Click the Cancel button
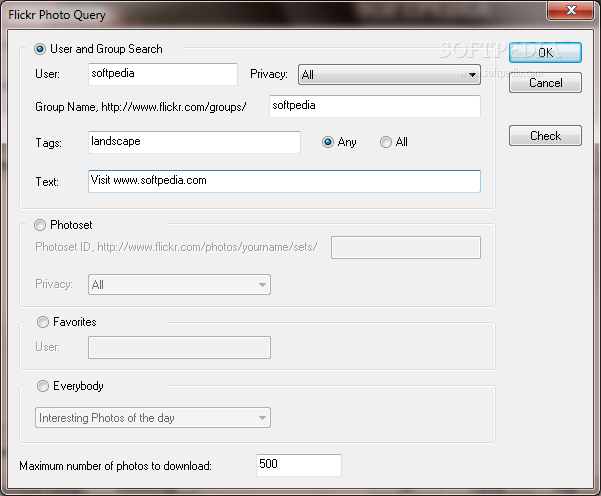Viewport: 601px width, 496px height. pos(545,83)
